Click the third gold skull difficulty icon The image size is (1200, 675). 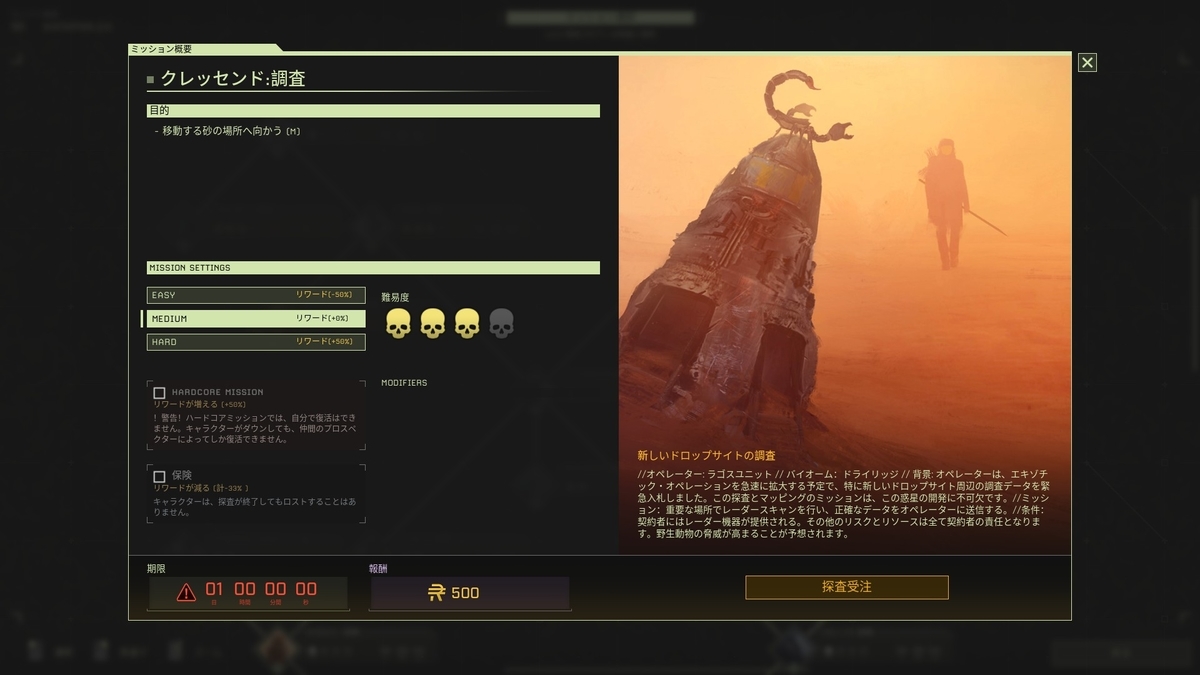click(x=467, y=323)
